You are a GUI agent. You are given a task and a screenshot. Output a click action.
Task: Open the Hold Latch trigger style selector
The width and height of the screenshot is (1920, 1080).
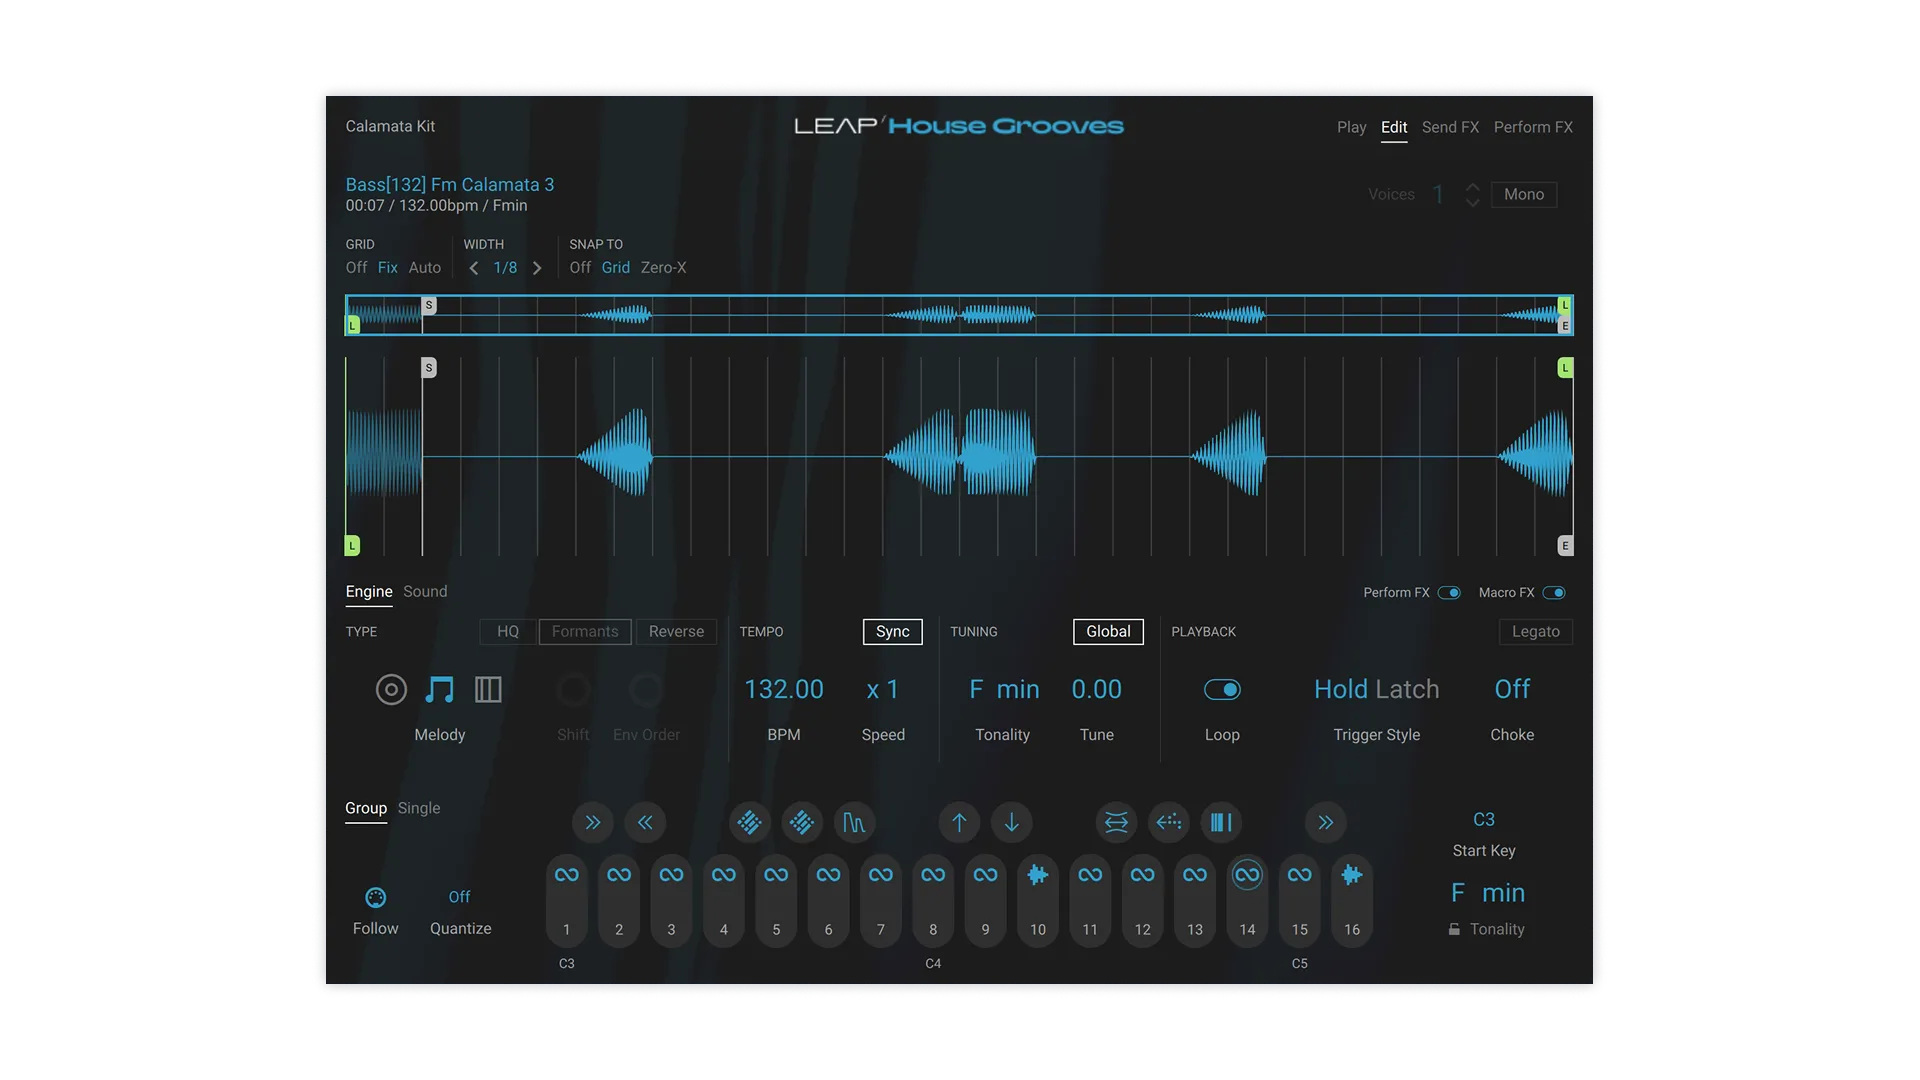1376,690
